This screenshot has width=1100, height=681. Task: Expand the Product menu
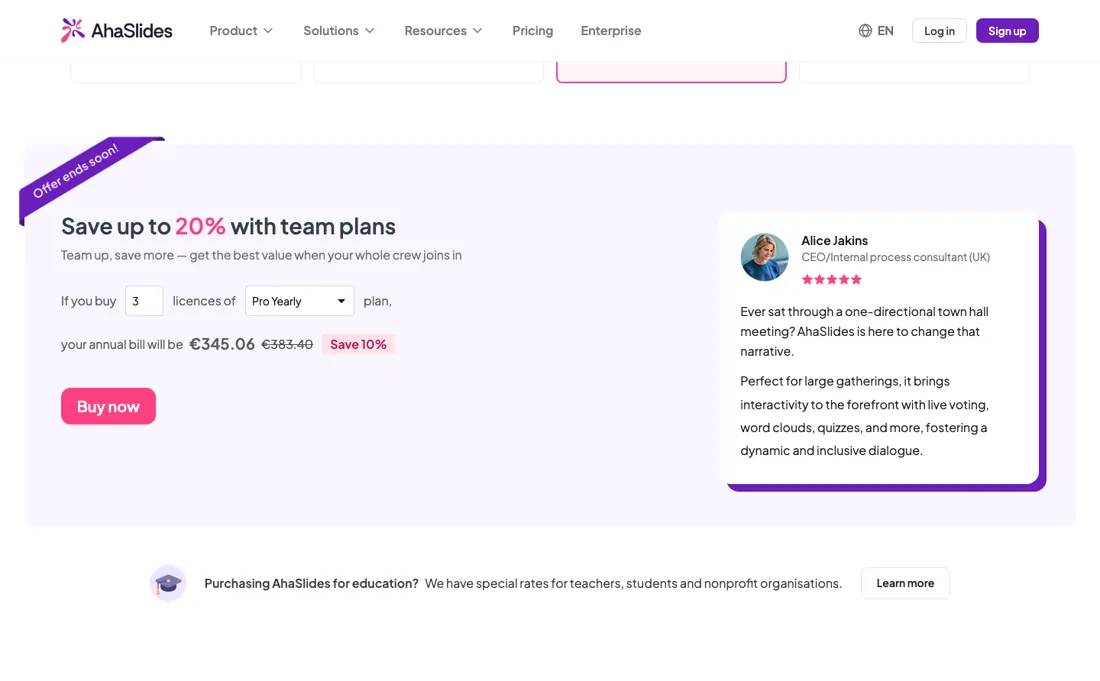pyautogui.click(x=241, y=30)
